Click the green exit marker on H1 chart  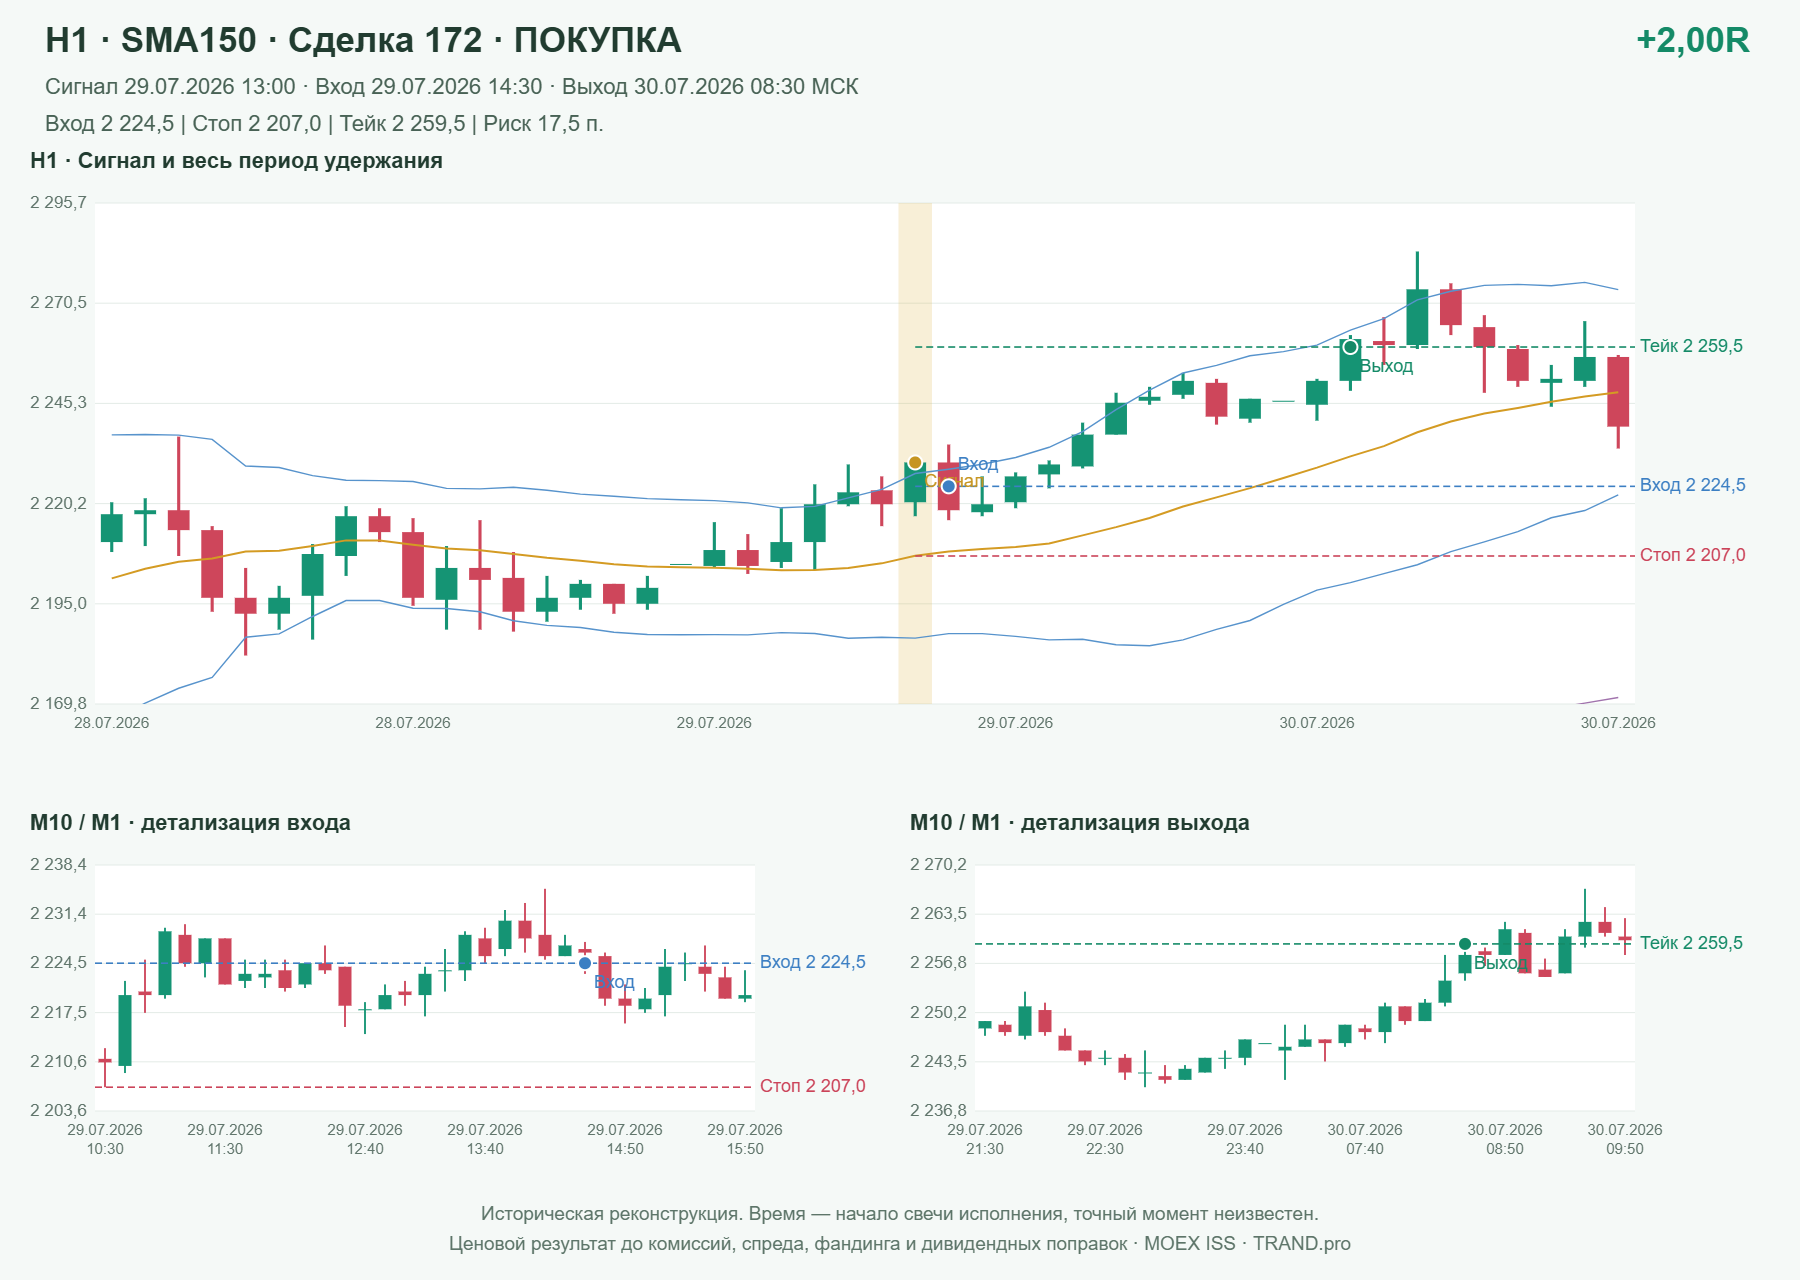(x=1350, y=347)
